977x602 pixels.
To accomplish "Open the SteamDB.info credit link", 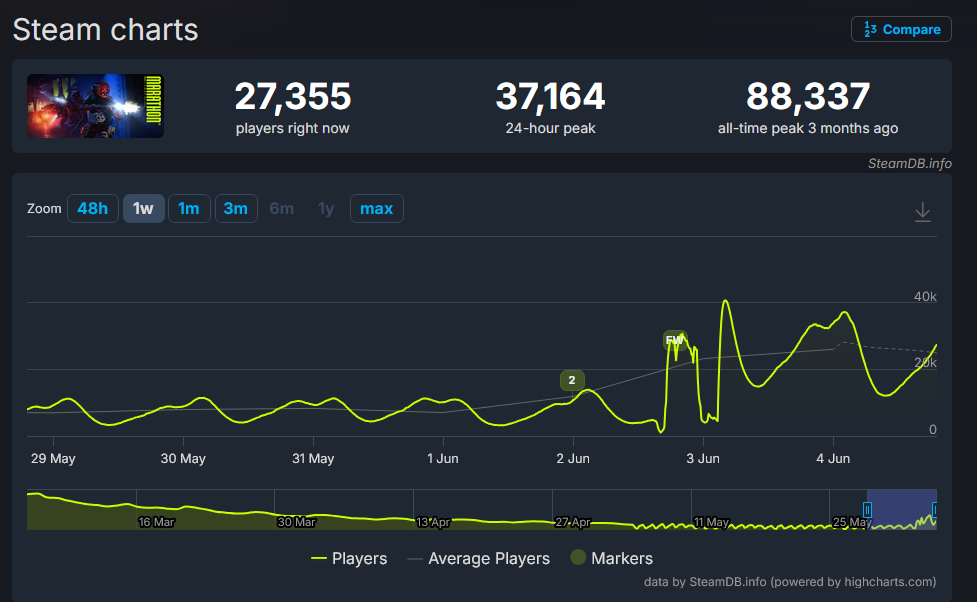I will [909, 163].
